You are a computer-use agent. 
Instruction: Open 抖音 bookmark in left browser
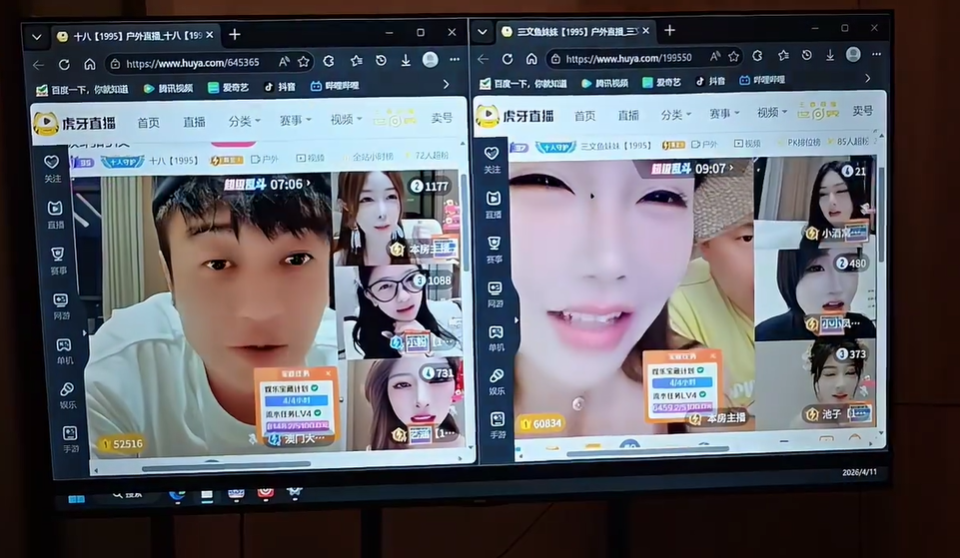click(280, 87)
